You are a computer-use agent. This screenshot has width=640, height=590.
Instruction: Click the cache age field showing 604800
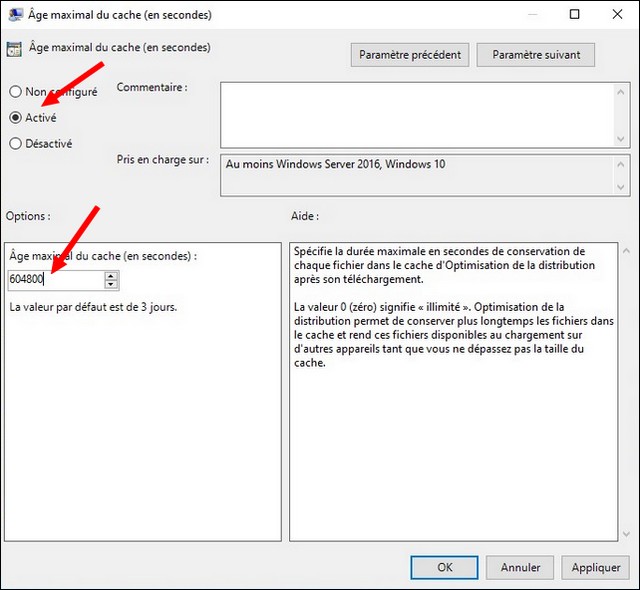pos(55,281)
